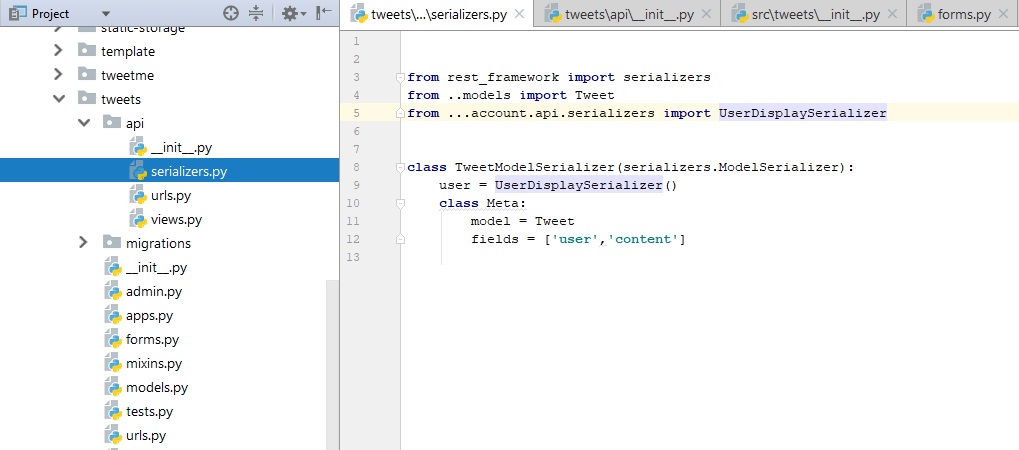Image resolution: width=1019 pixels, height=450 pixels.
Task: Fold the TweetModelSerializer class at line 8
Action: coord(400,167)
